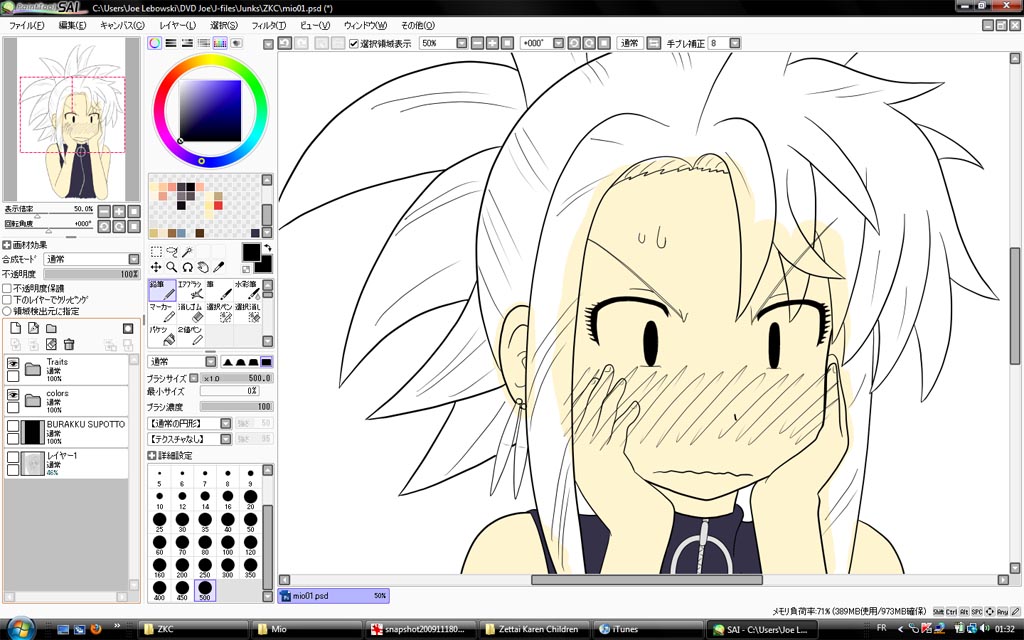Toggle the flattest brush edge shape

pyautogui.click(x=266, y=362)
